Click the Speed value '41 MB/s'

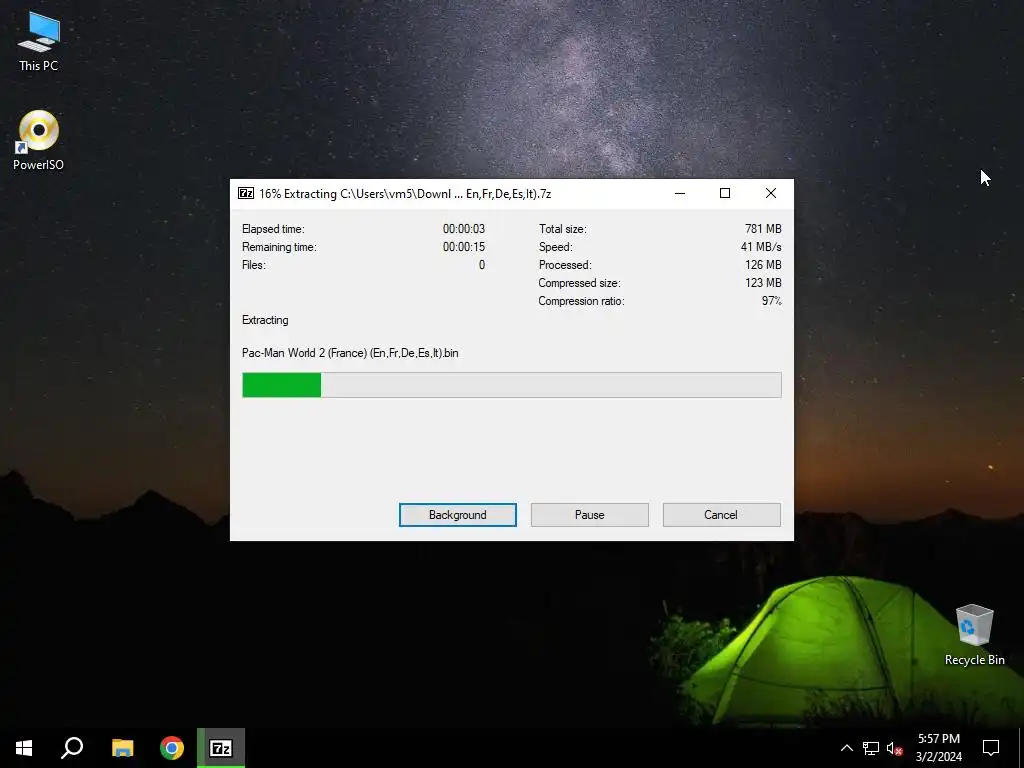pos(761,247)
